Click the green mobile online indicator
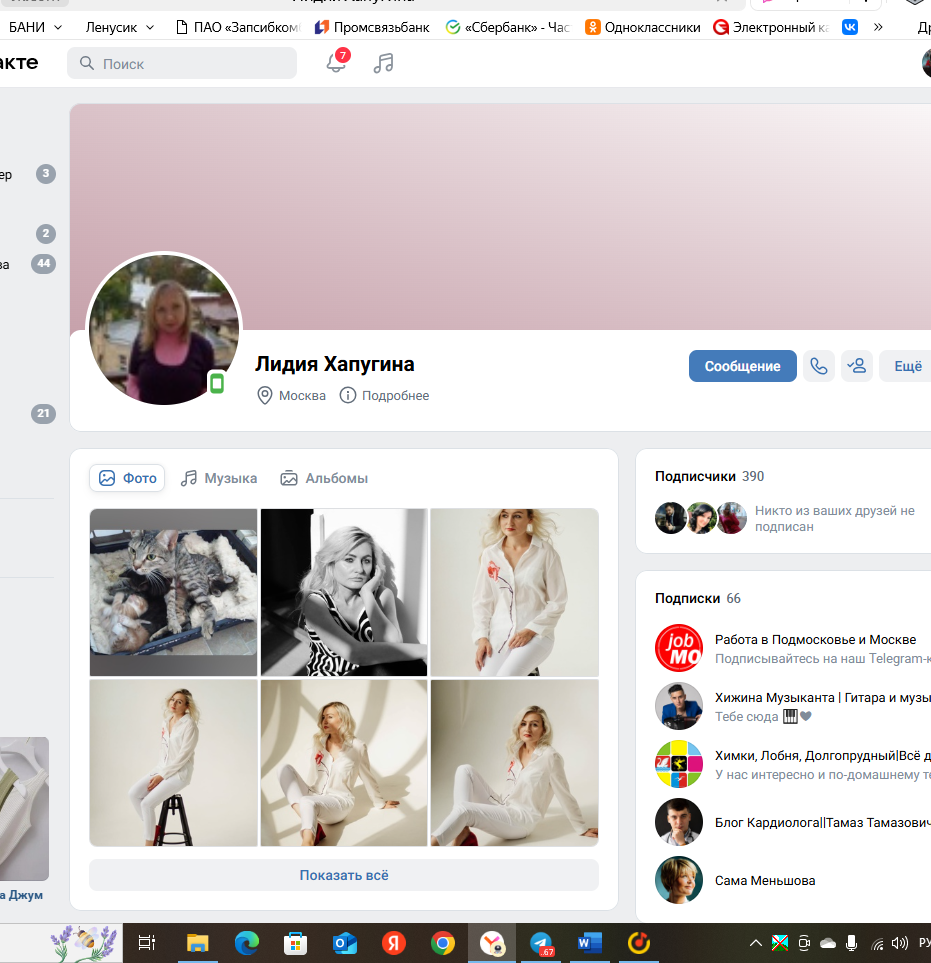Image resolution: width=931 pixels, height=963 pixels. (217, 383)
